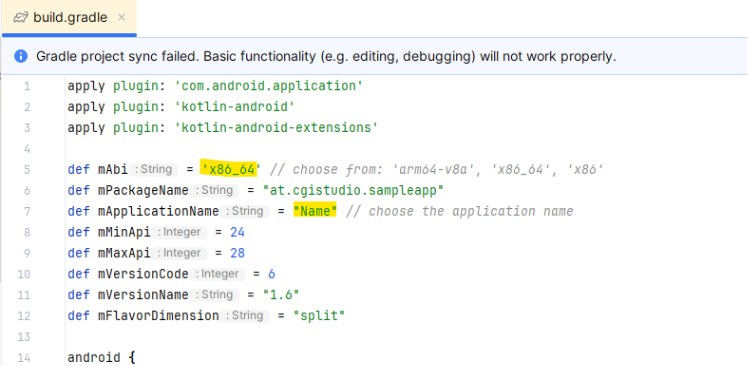
Task: Select the build.gradle tab label
Action: click(70, 18)
